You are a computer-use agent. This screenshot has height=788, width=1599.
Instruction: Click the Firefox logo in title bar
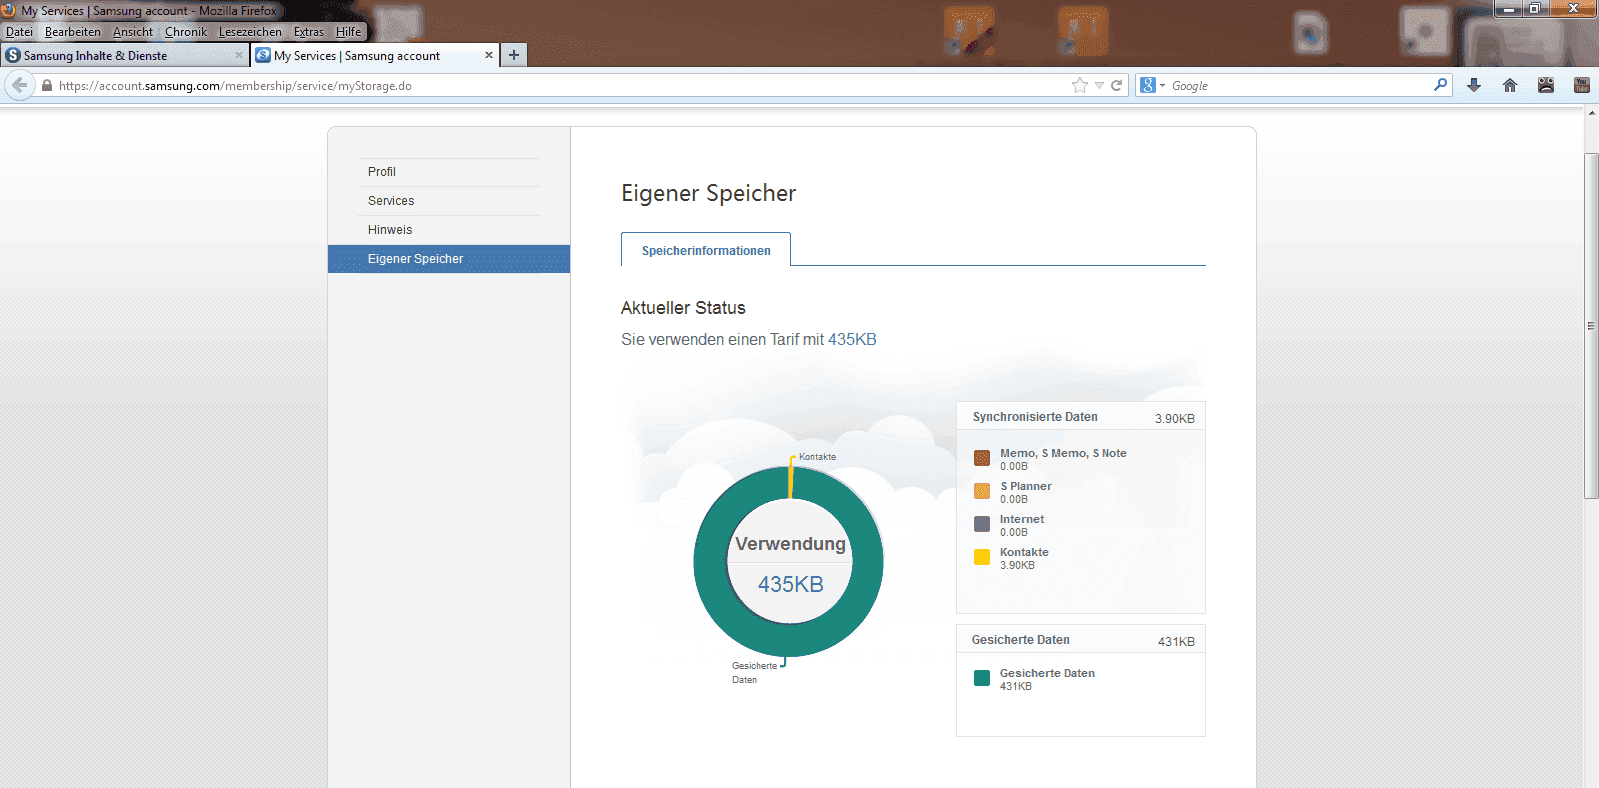click(9, 10)
